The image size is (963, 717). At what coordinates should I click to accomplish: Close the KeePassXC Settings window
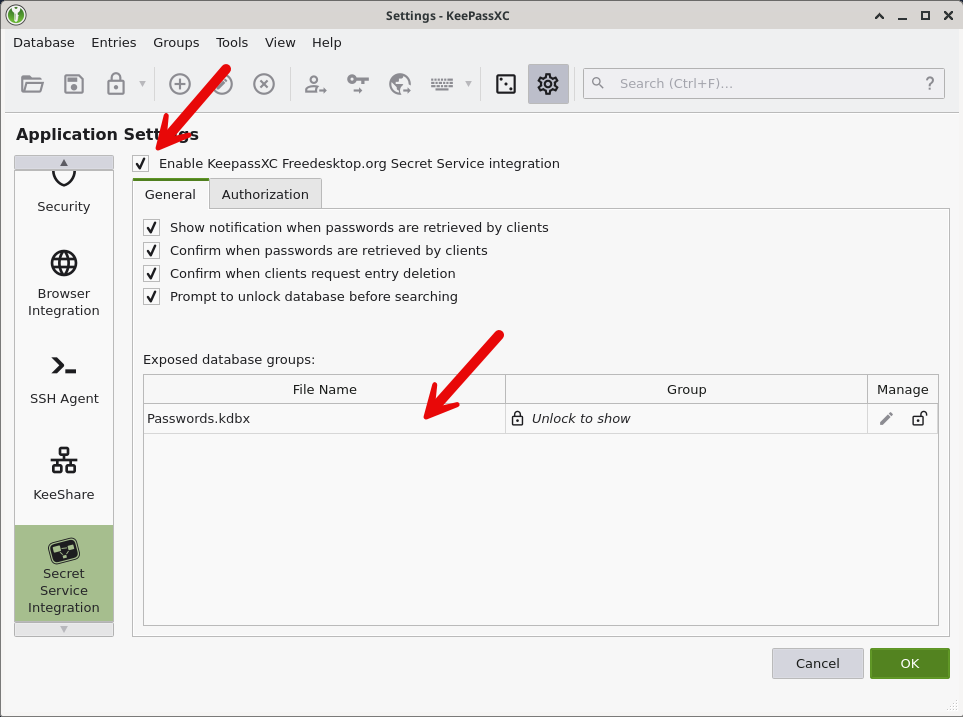[948, 16]
